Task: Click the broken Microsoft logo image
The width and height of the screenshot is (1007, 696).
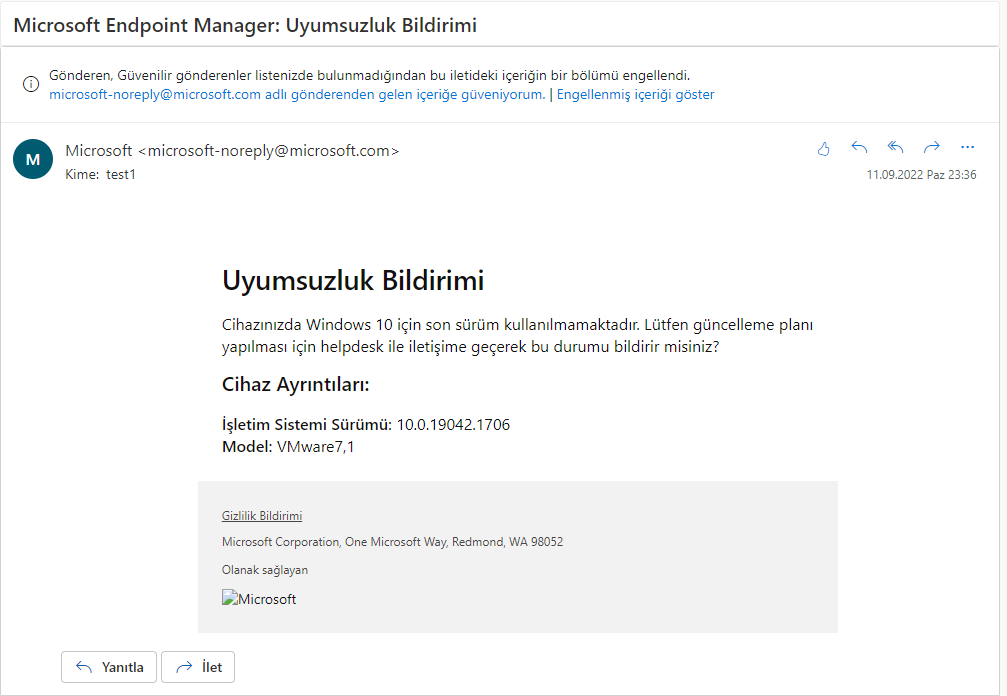Action: [259, 598]
